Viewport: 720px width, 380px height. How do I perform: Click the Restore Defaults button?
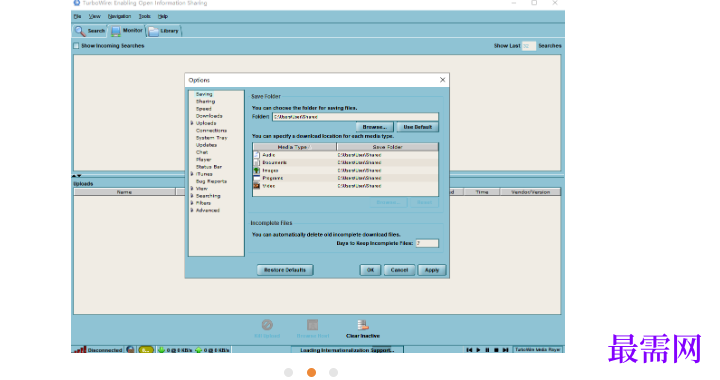click(285, 270)
